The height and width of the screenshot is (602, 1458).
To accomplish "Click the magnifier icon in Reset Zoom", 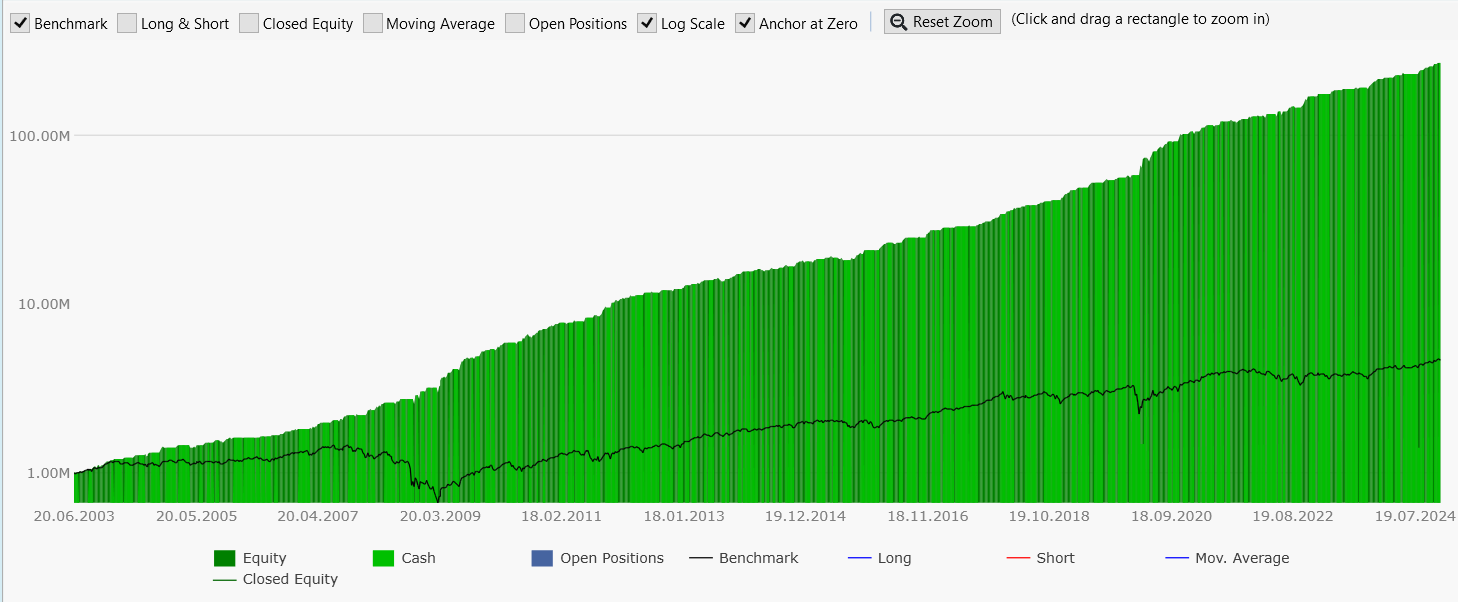I will coord(898,21).
